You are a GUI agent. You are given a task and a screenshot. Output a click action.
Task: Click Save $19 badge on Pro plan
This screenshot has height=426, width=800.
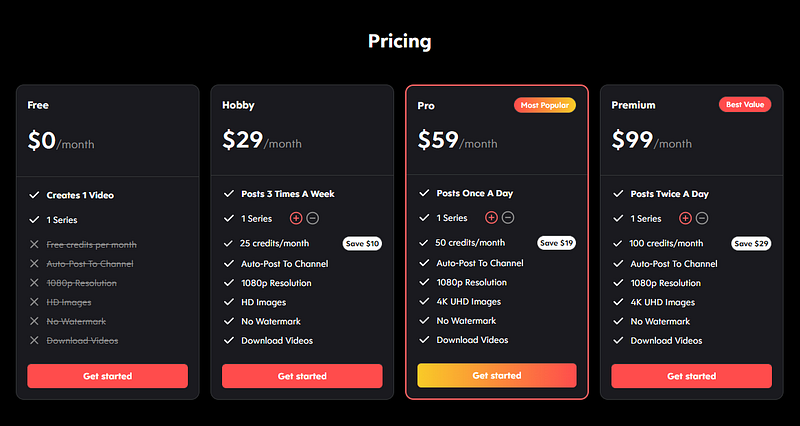(557, 243)
